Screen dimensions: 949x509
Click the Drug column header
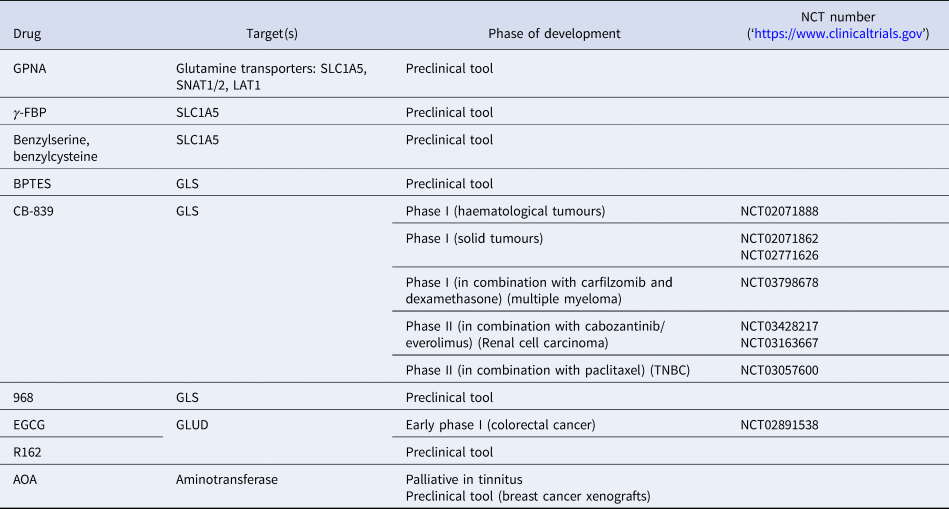pos(27,34)
